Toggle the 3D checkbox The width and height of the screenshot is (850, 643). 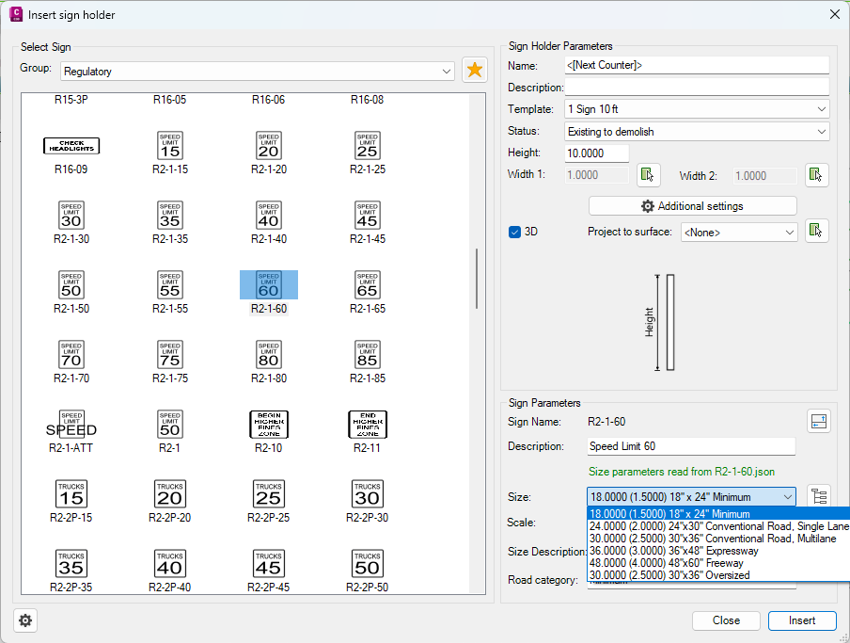point(515,232)
